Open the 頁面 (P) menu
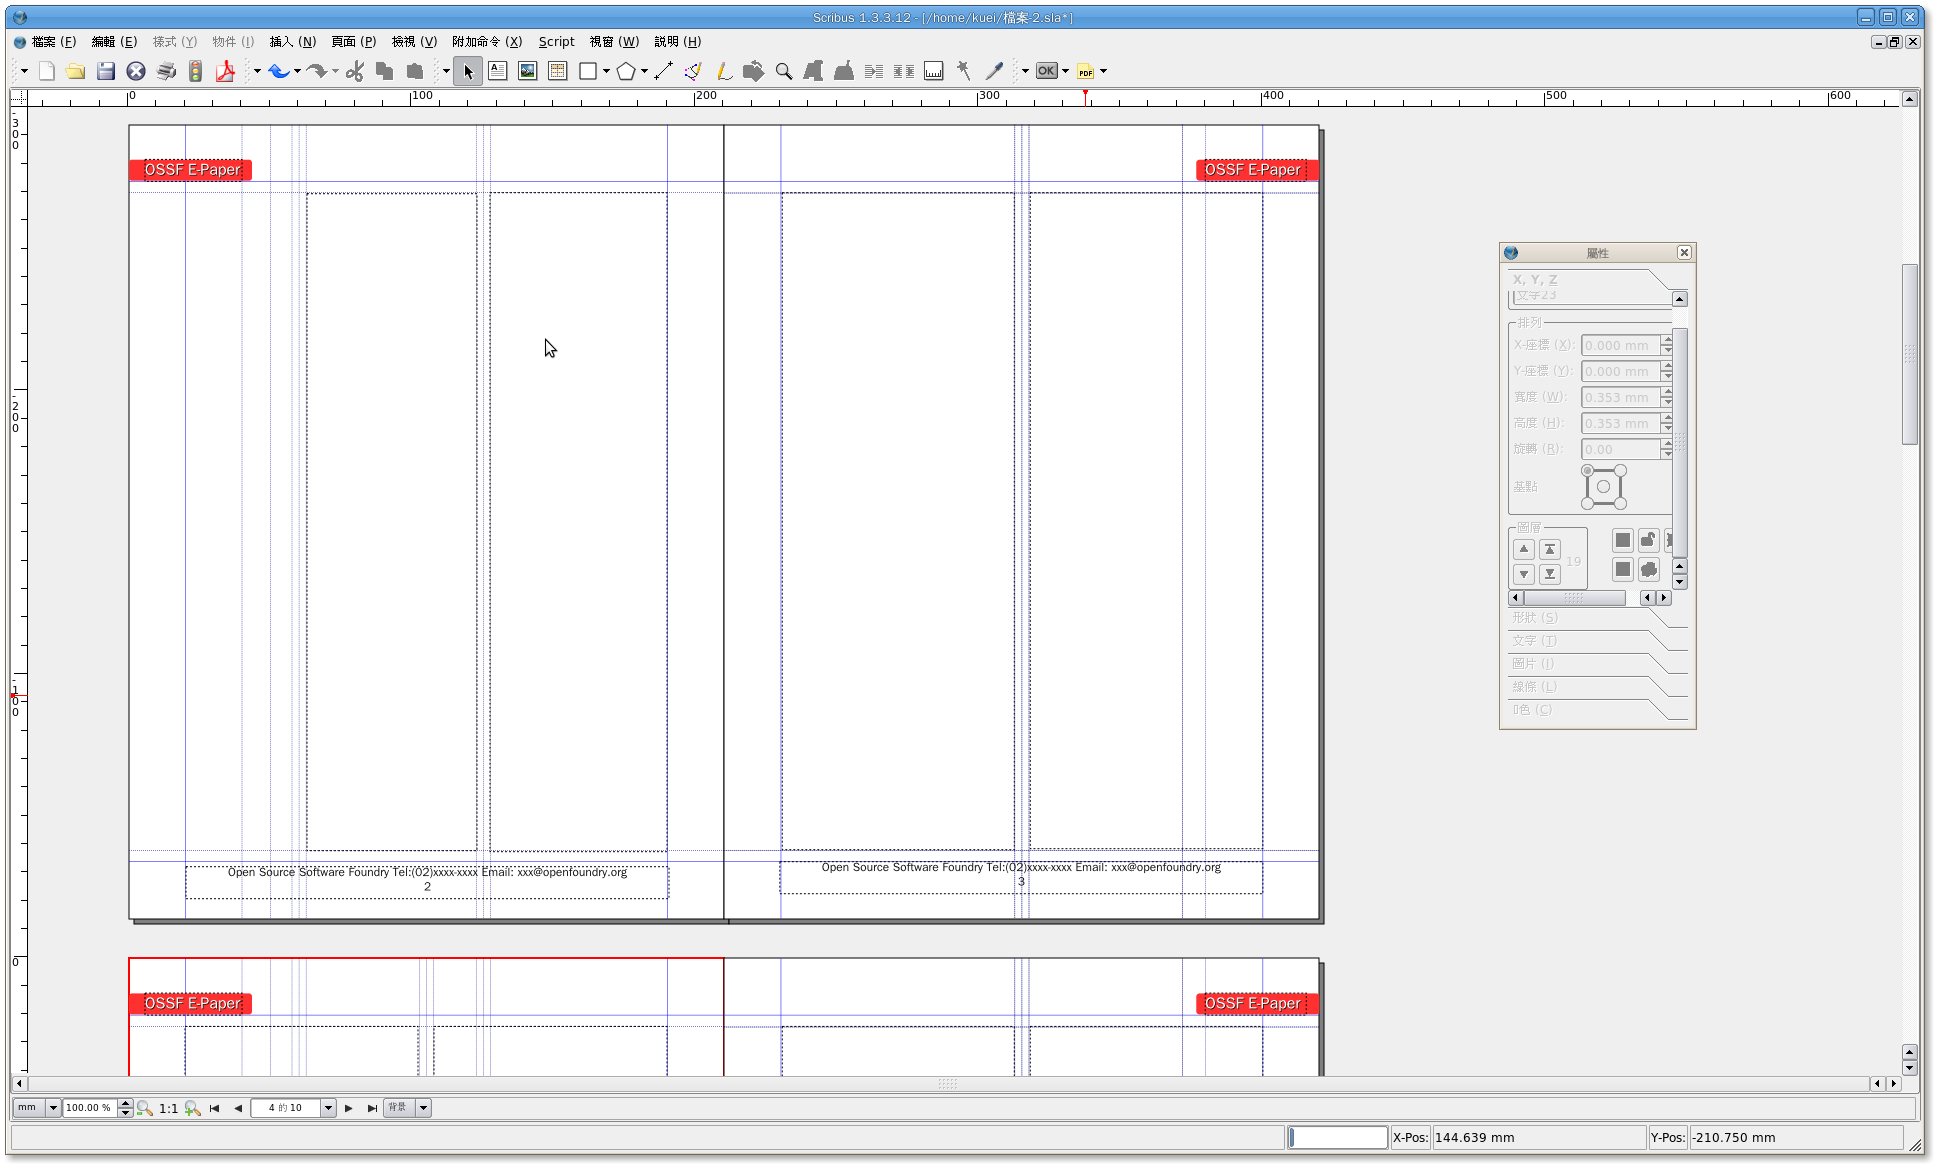1934x1164 pixels. coord(353,42)
